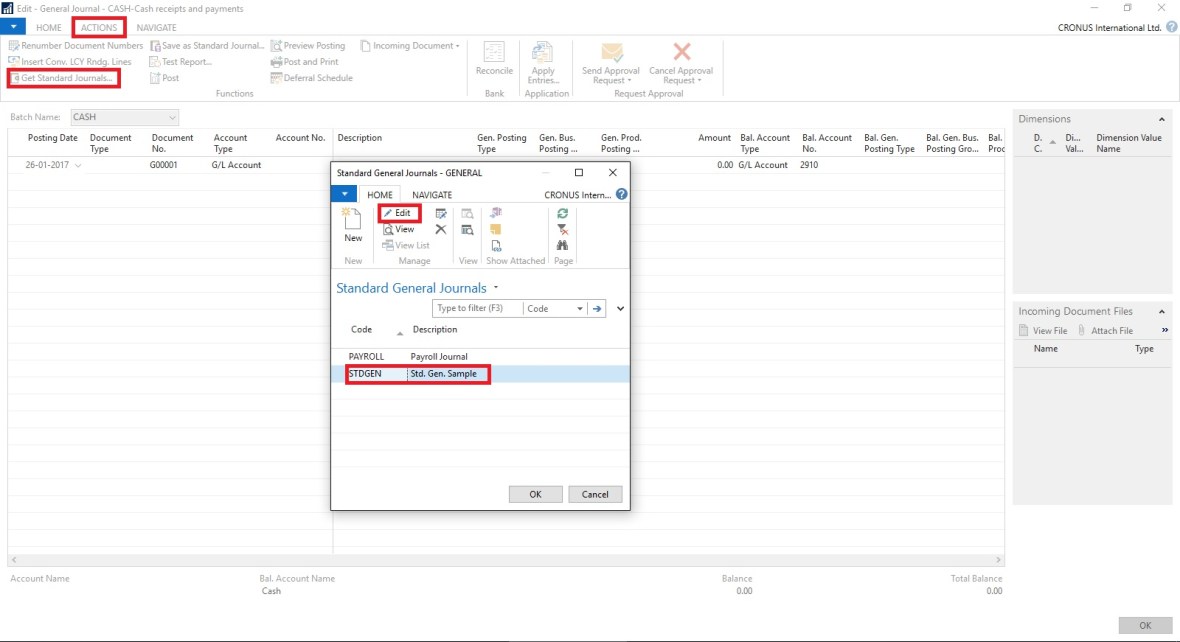This screenshot has height=642, width=1180.
Task: Switch to NAVIGATE tab in the dialog
Action: tap(432, 195)
